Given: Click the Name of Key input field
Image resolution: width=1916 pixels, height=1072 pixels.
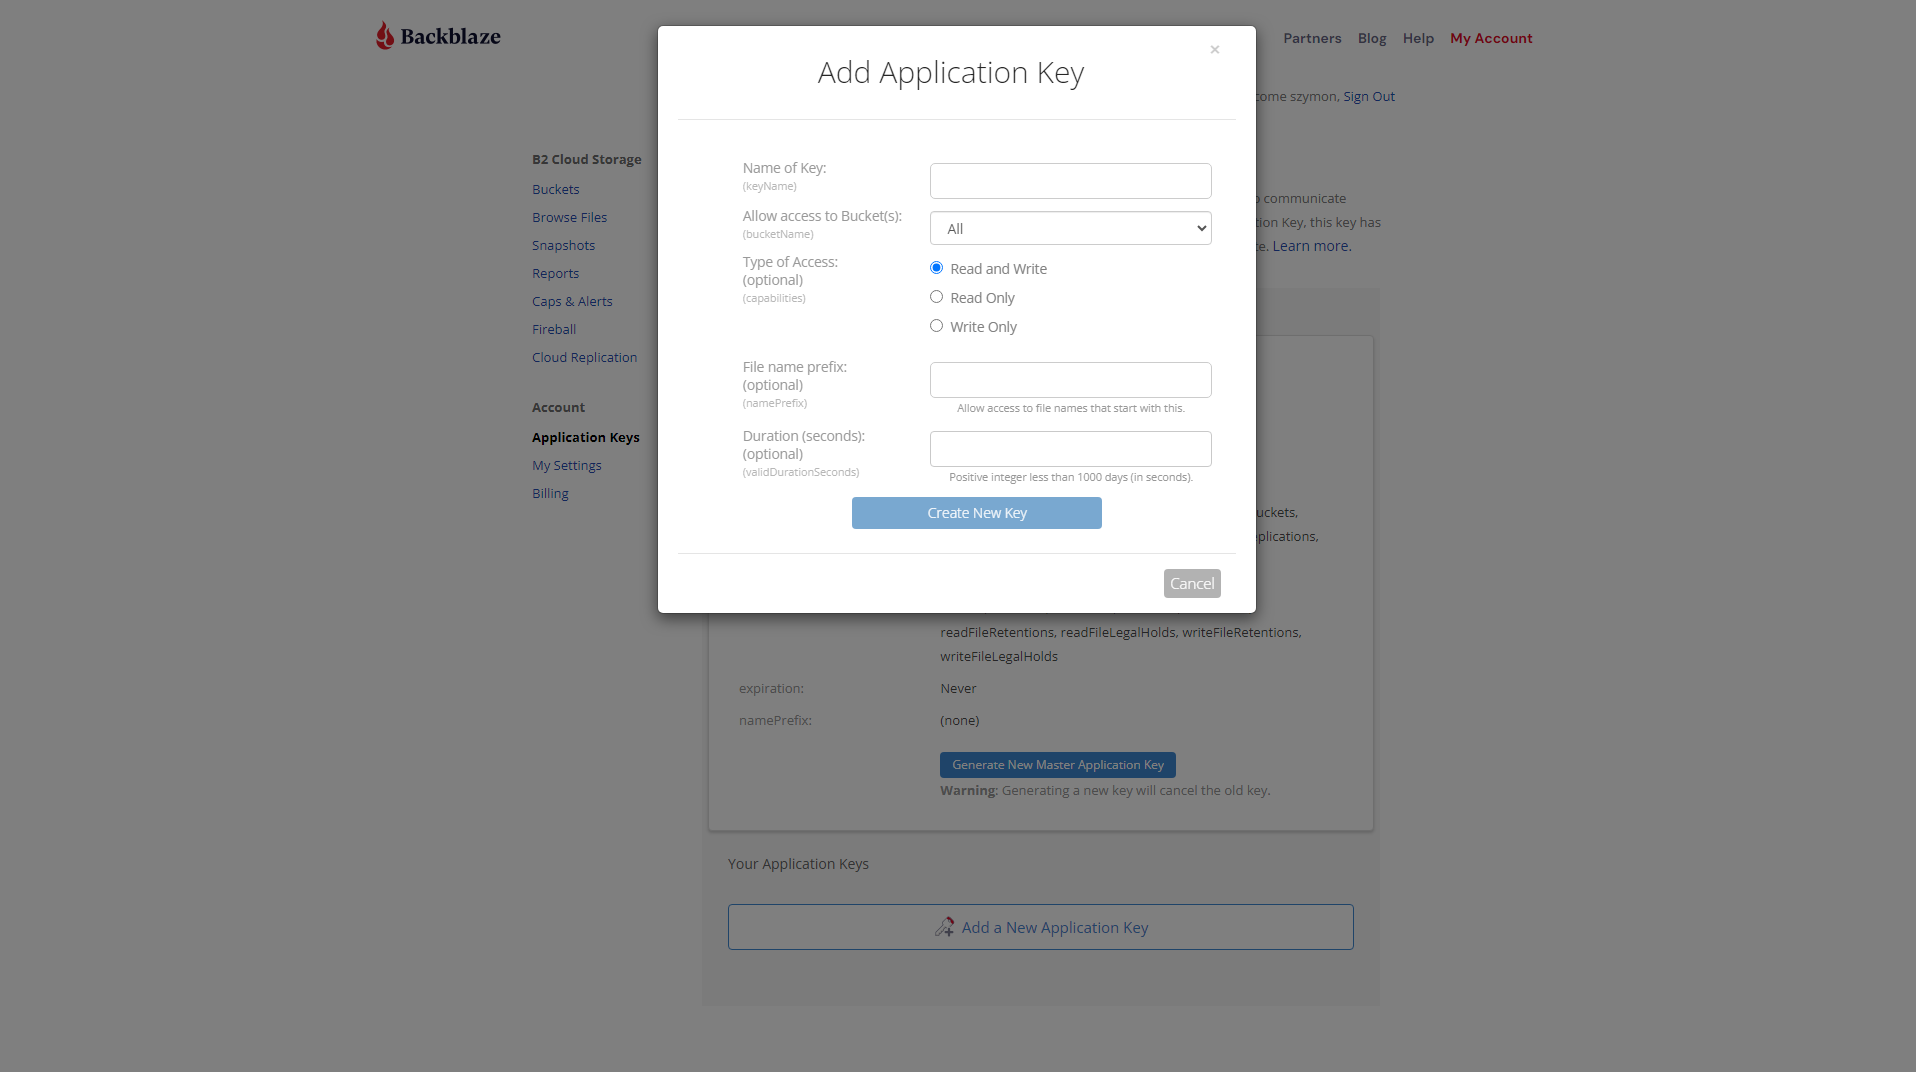Looking at the screenshot, I should [x=1070, y=181].
